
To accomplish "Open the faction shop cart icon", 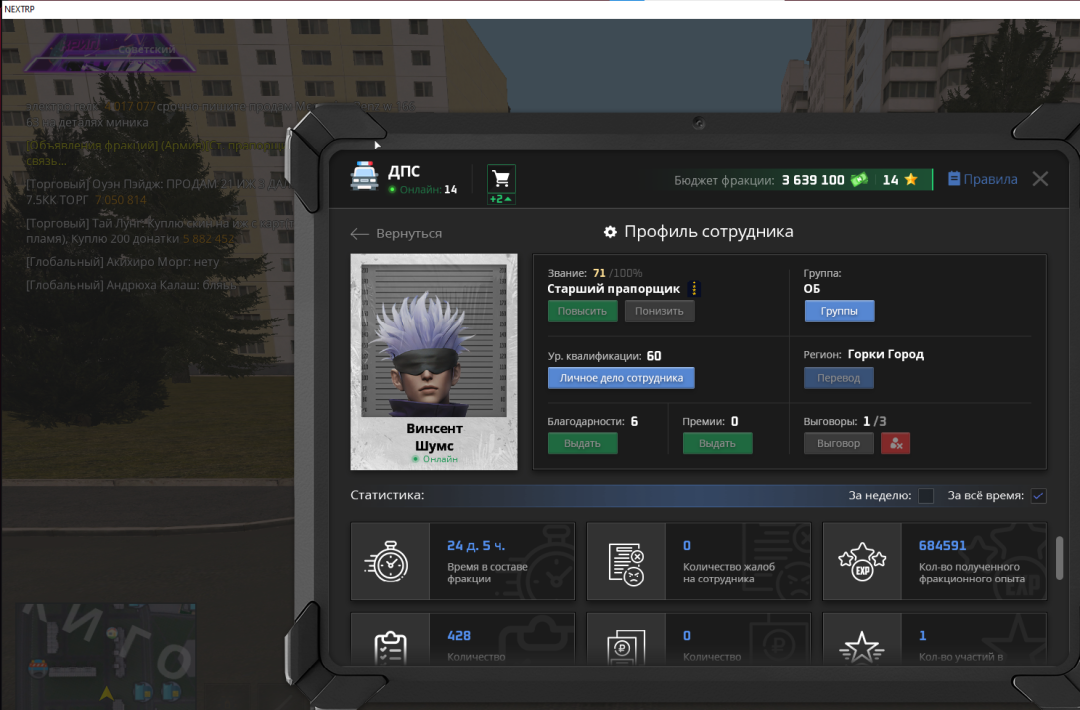I will click(x=501, y=178).
